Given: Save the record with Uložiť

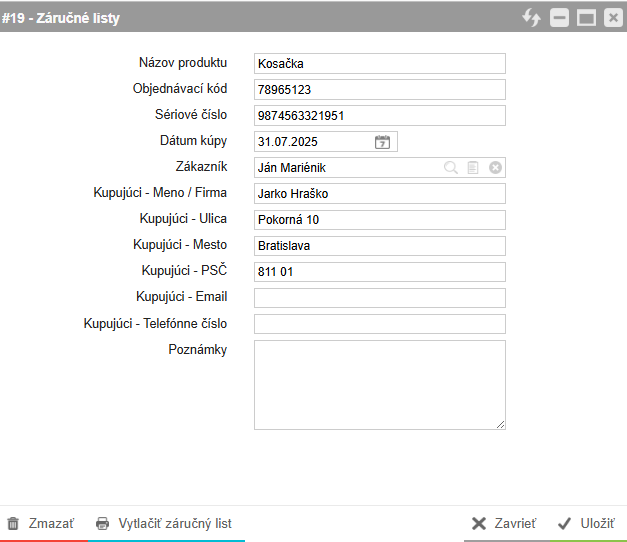Looking at the screenshot, I should click(587, 523).
